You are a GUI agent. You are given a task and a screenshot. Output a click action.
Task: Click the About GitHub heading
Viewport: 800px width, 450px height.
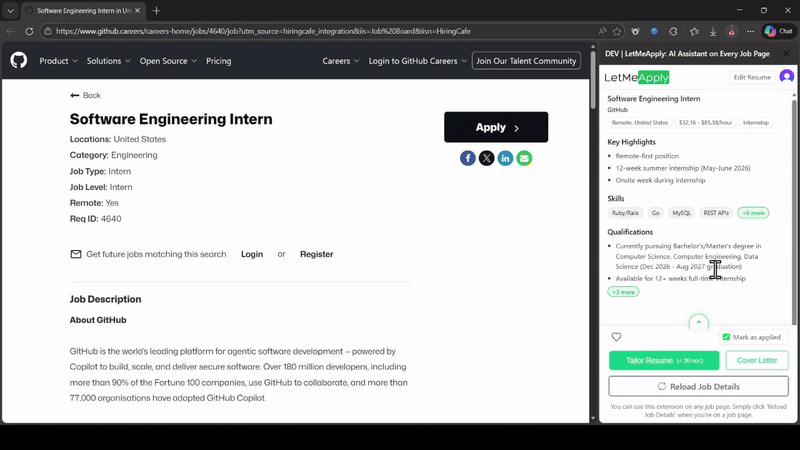(98, 320)
